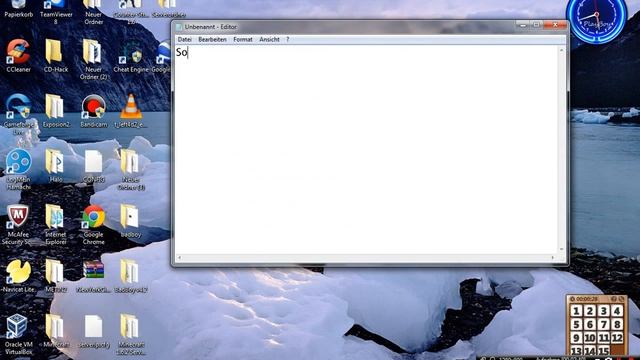
Task: Open the Format menu
Action: coord(243,39)
